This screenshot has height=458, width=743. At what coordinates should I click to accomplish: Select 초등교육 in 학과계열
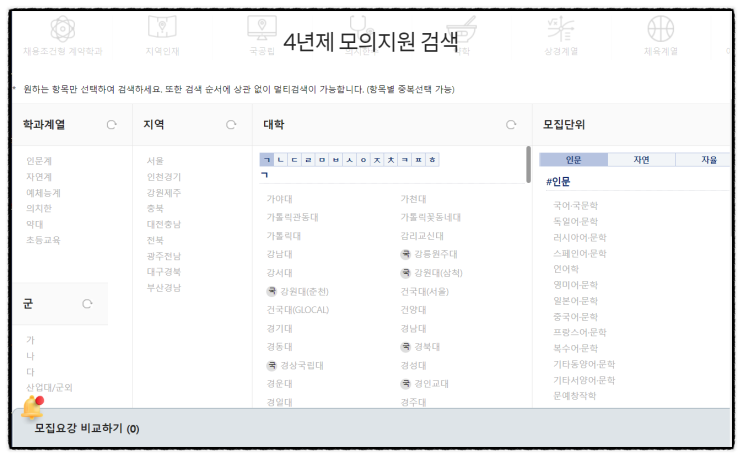coord(43,240)
